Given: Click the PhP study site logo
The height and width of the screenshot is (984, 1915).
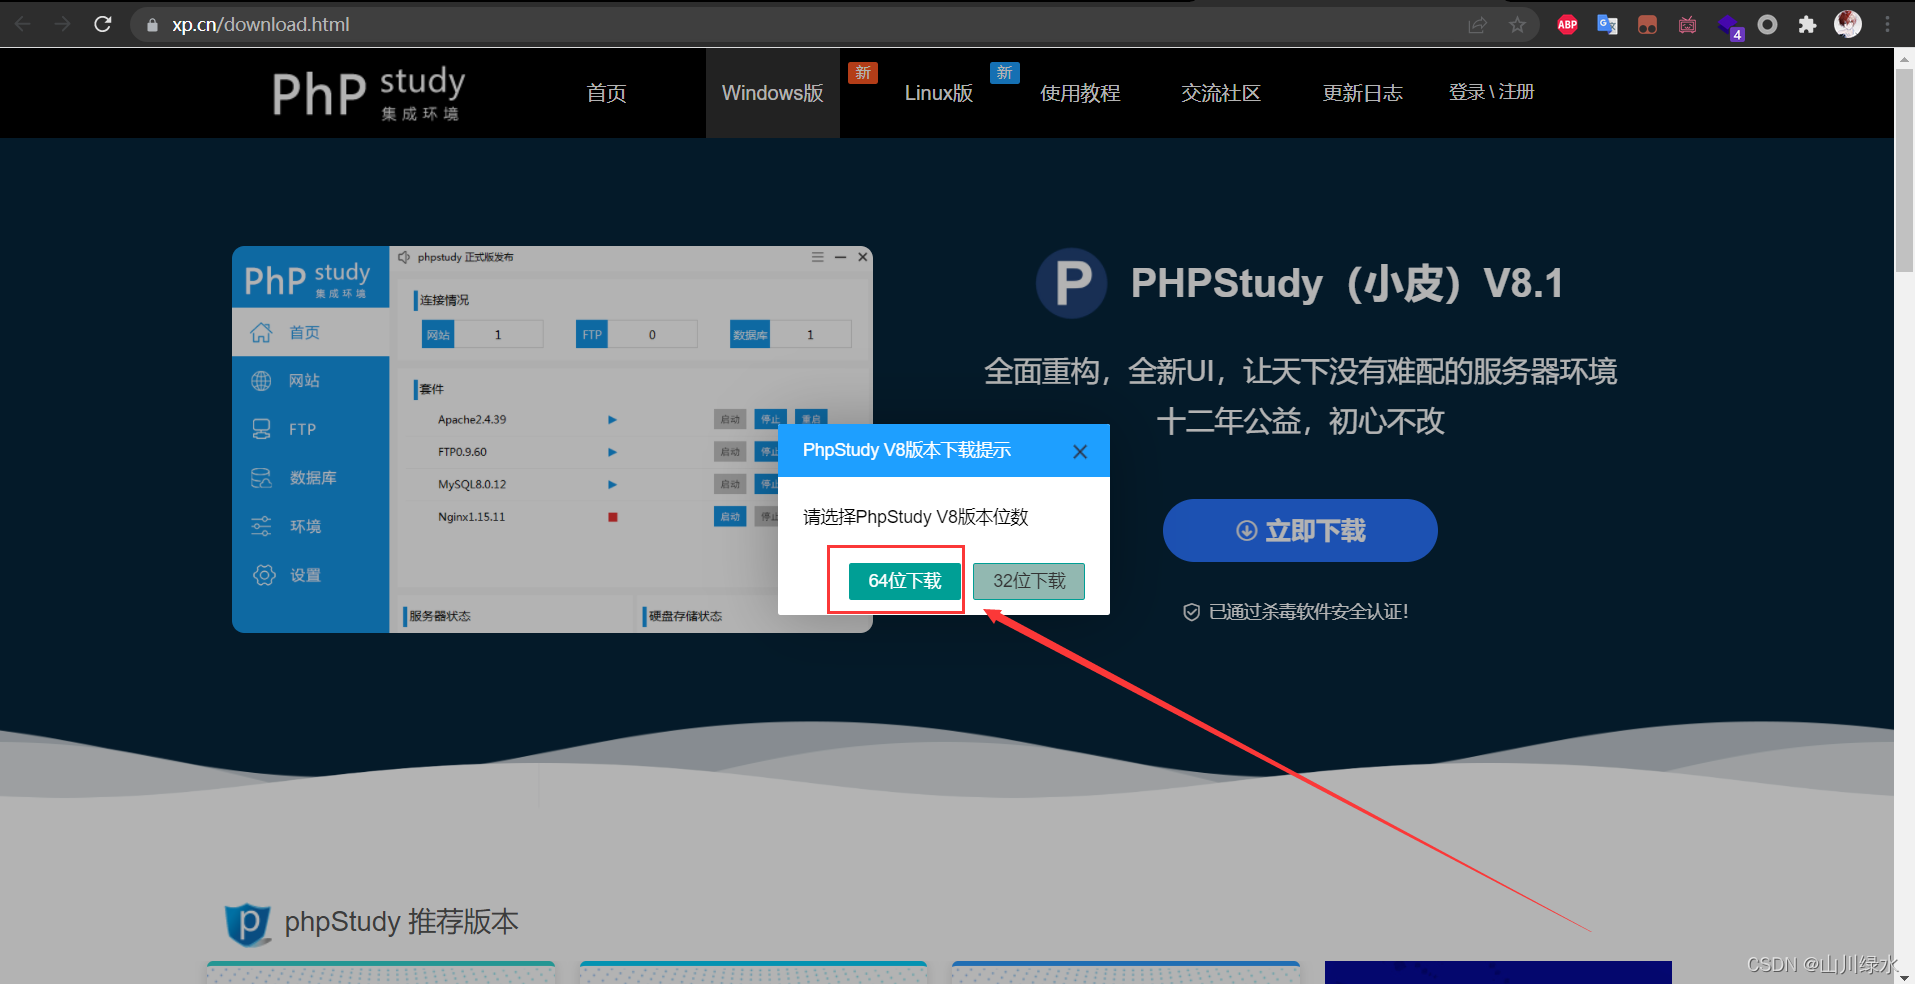Looking at the screenshot, I should [369, 94].
